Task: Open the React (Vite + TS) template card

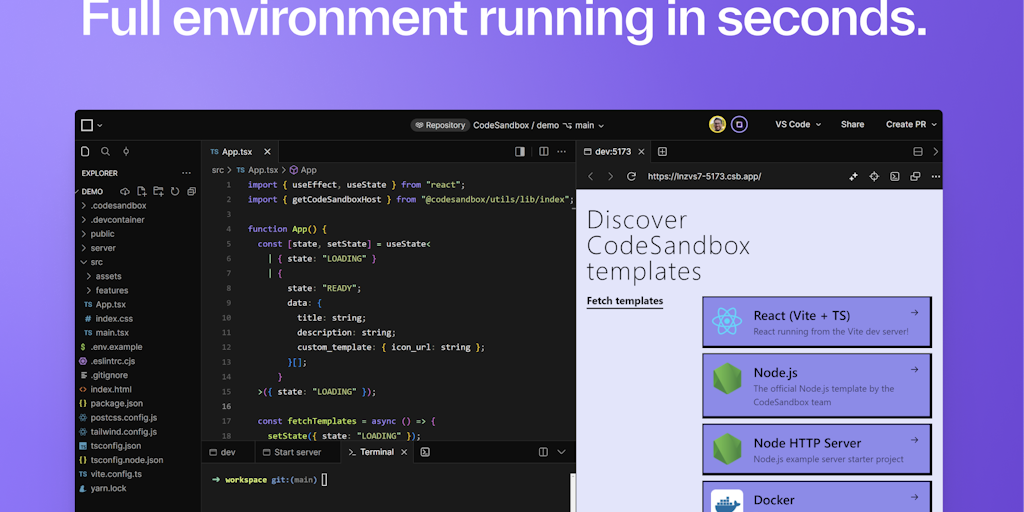Action: coord(817,322)
